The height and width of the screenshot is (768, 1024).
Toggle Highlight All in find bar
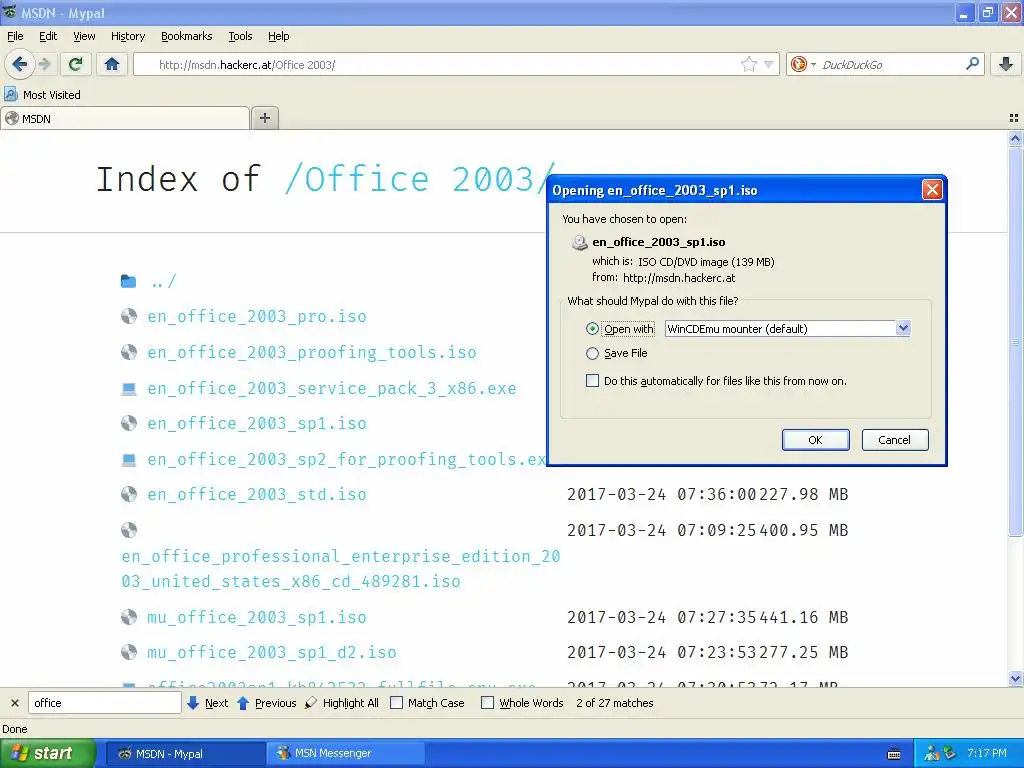342,703
